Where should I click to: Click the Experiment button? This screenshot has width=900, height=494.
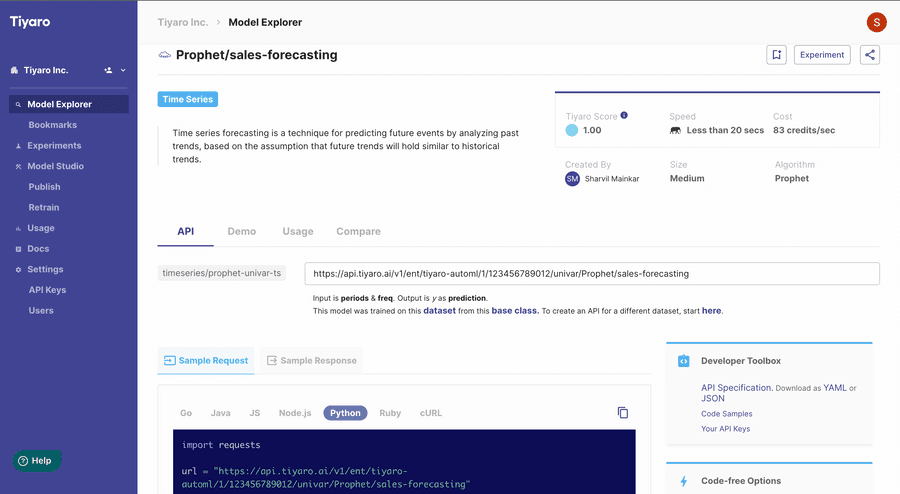(822, 55)
